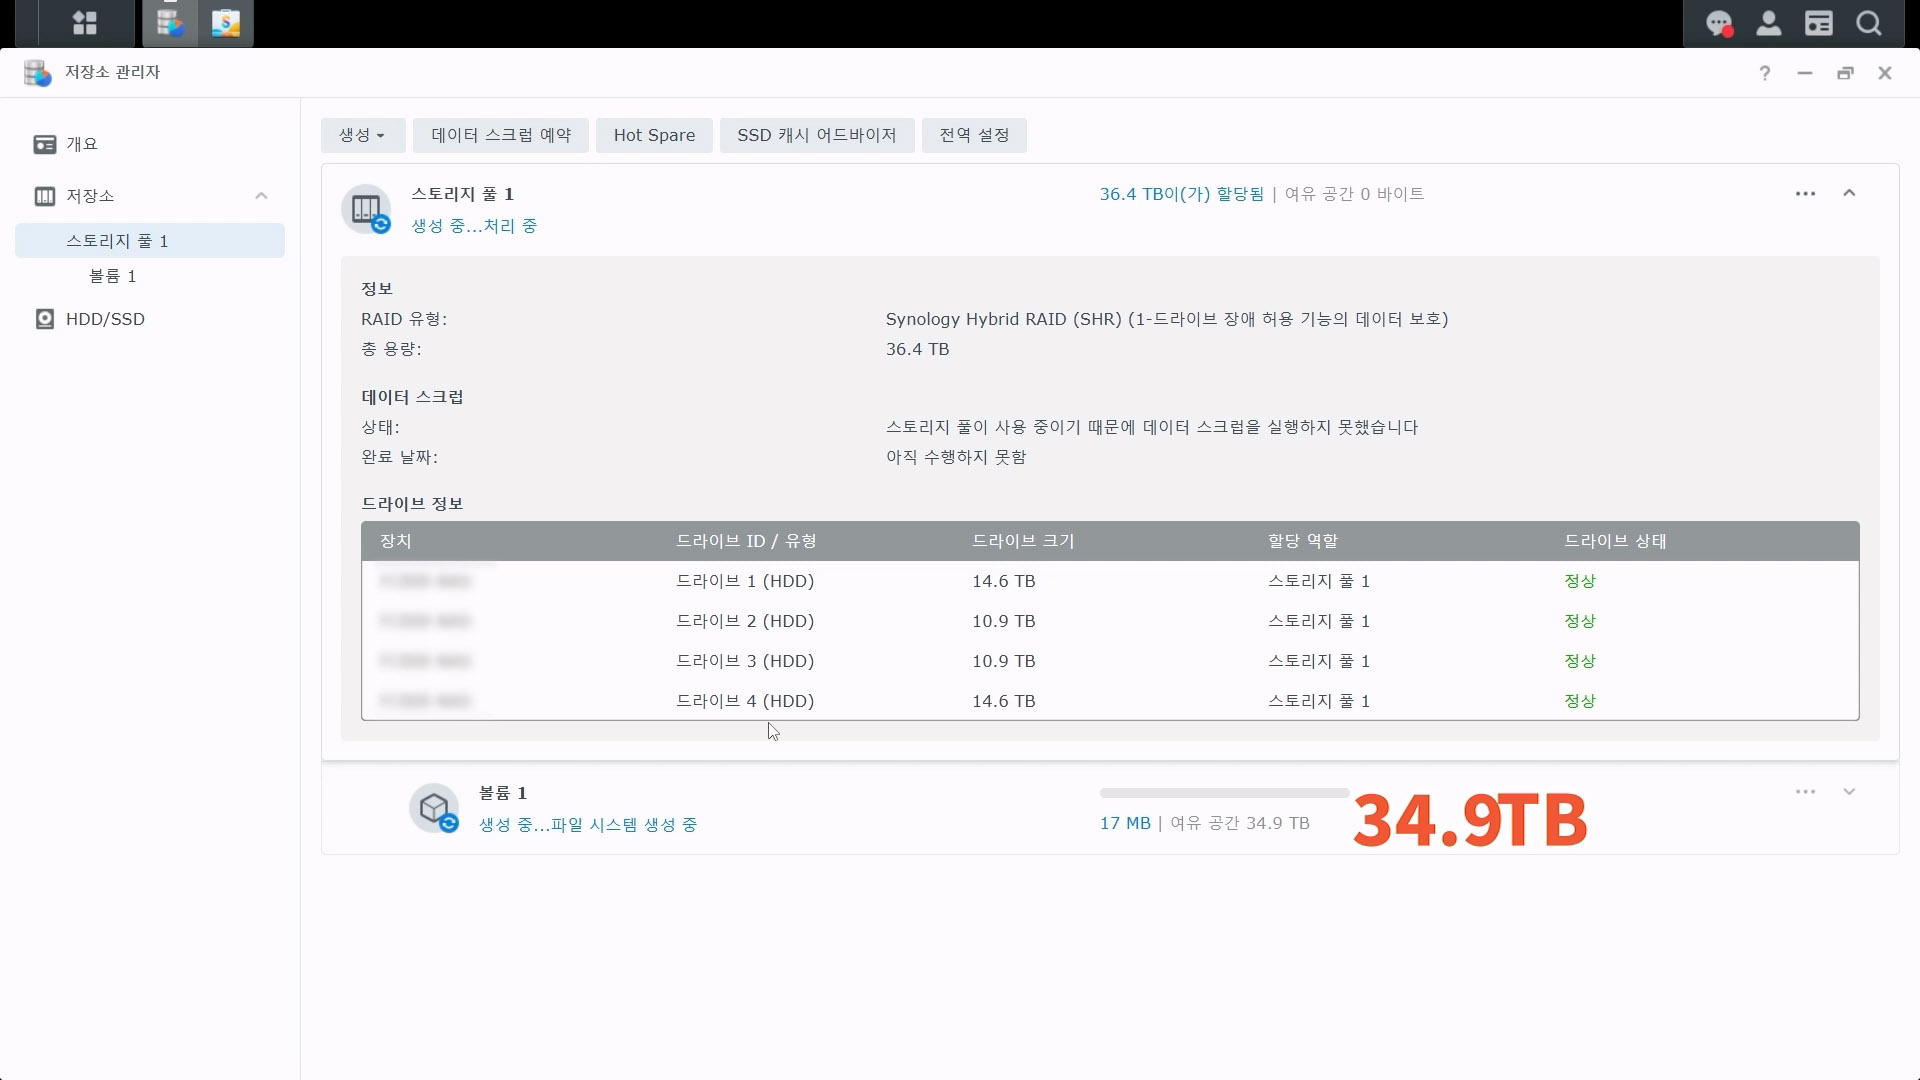Click the Volume 1 cube icon
Viewport: 1920px width, 1080px height.
click(x=434, y=808)
